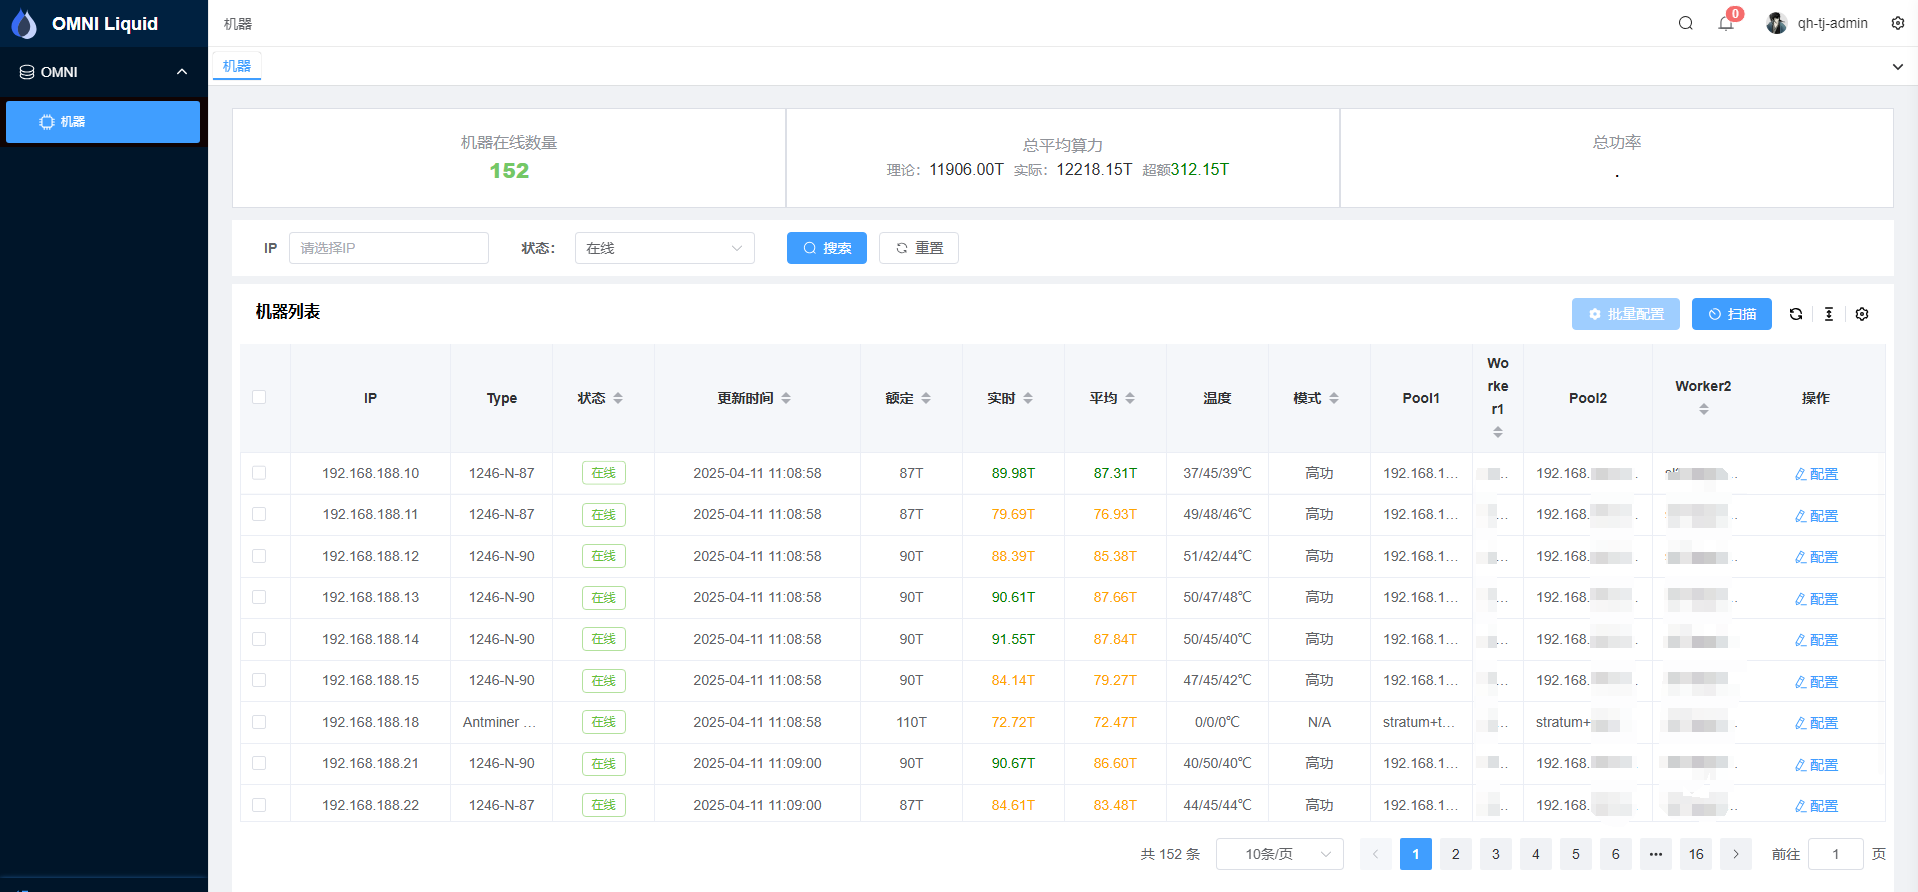Select 机器 in the sidebar
The width and height of the screenshot is (1918, 892).
click(x=103, y=122)
